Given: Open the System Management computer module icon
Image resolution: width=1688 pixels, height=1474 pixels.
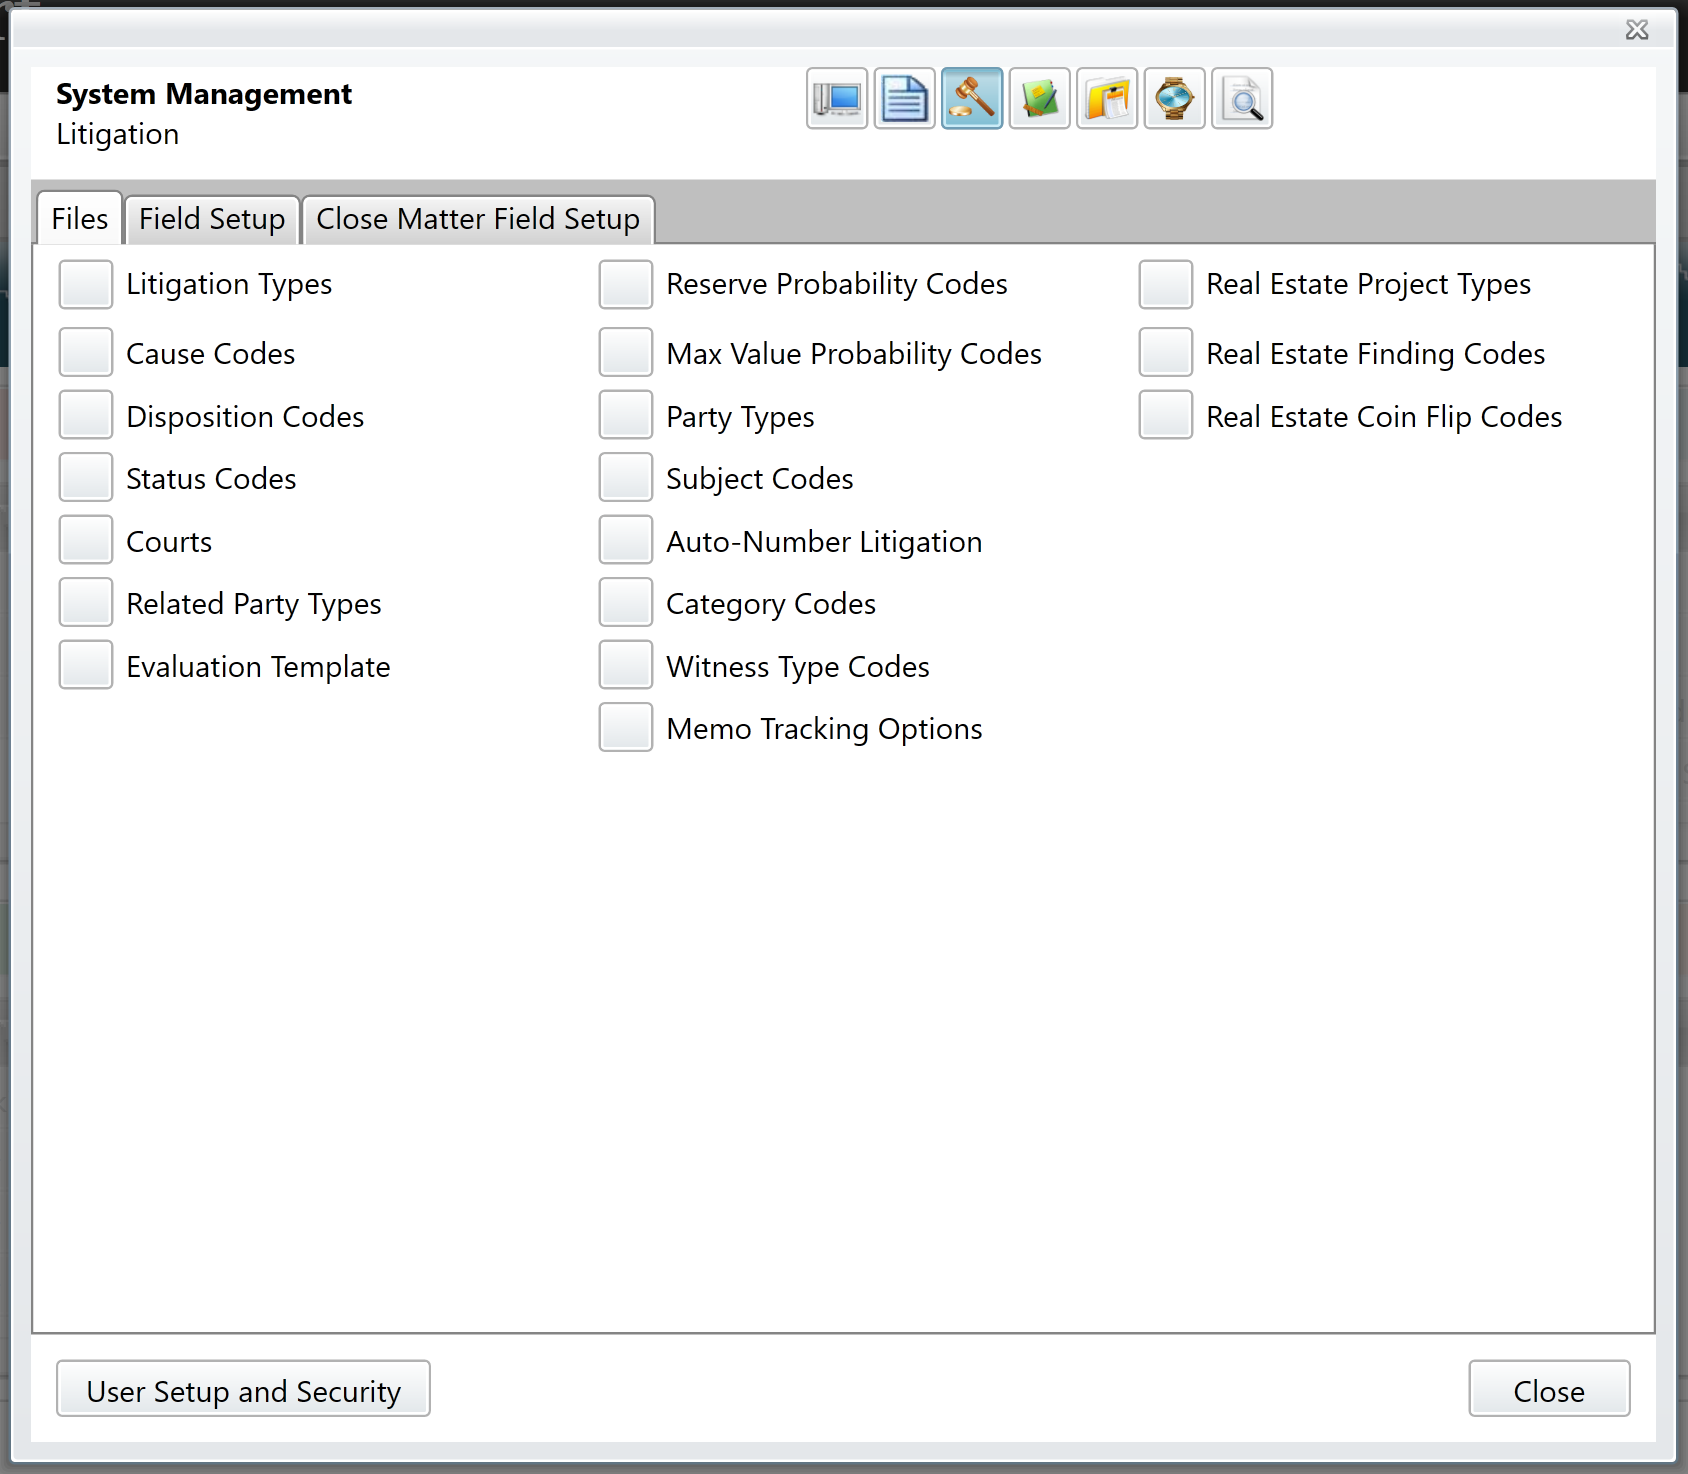Looking at the screenshot, I should [836, 98].
